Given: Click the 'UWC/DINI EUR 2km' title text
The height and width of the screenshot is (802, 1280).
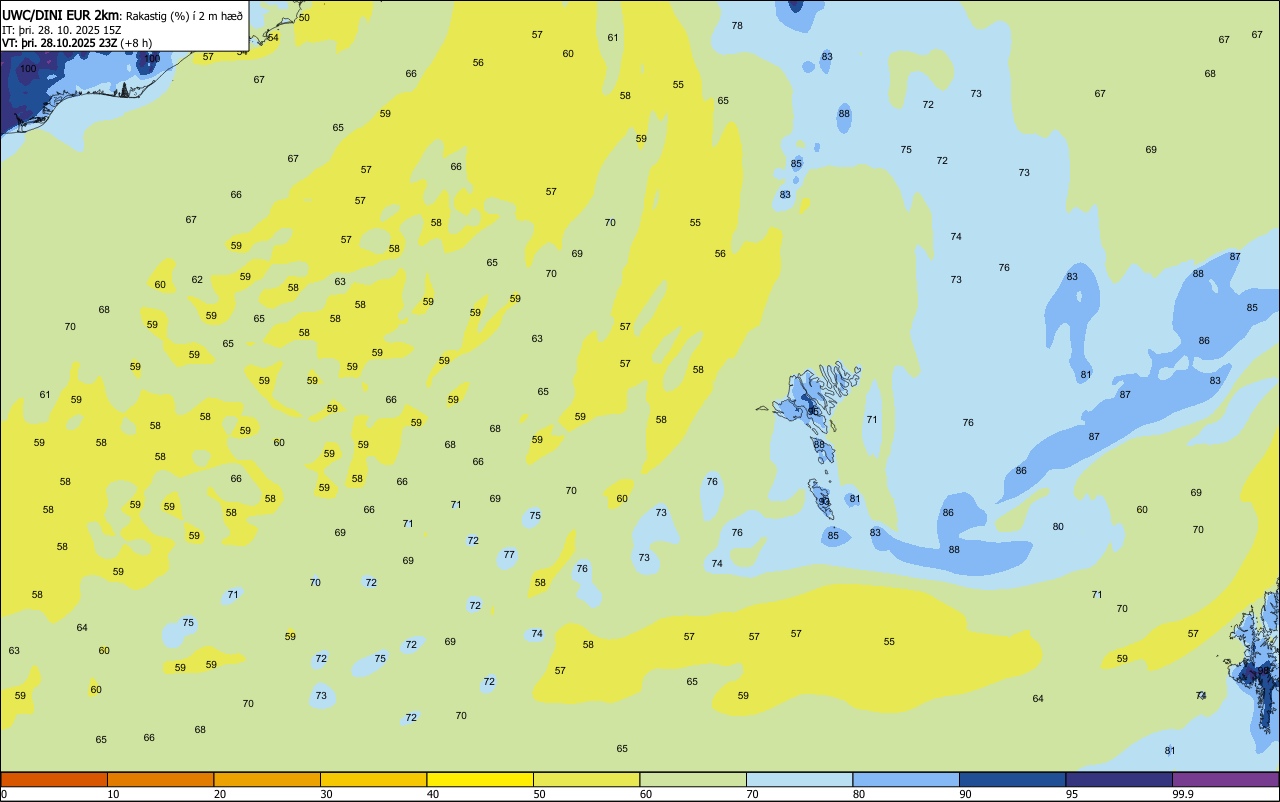Looking at the screenshot, I should click(61, 14).
